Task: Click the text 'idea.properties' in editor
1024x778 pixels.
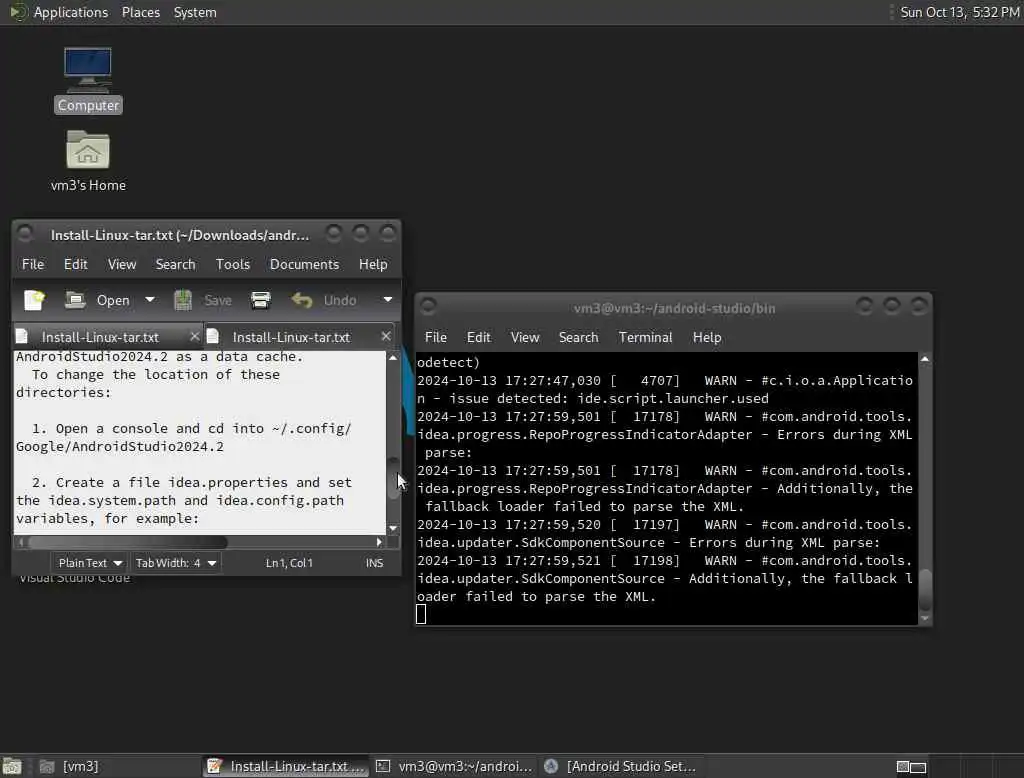Action: pos(227,482)
